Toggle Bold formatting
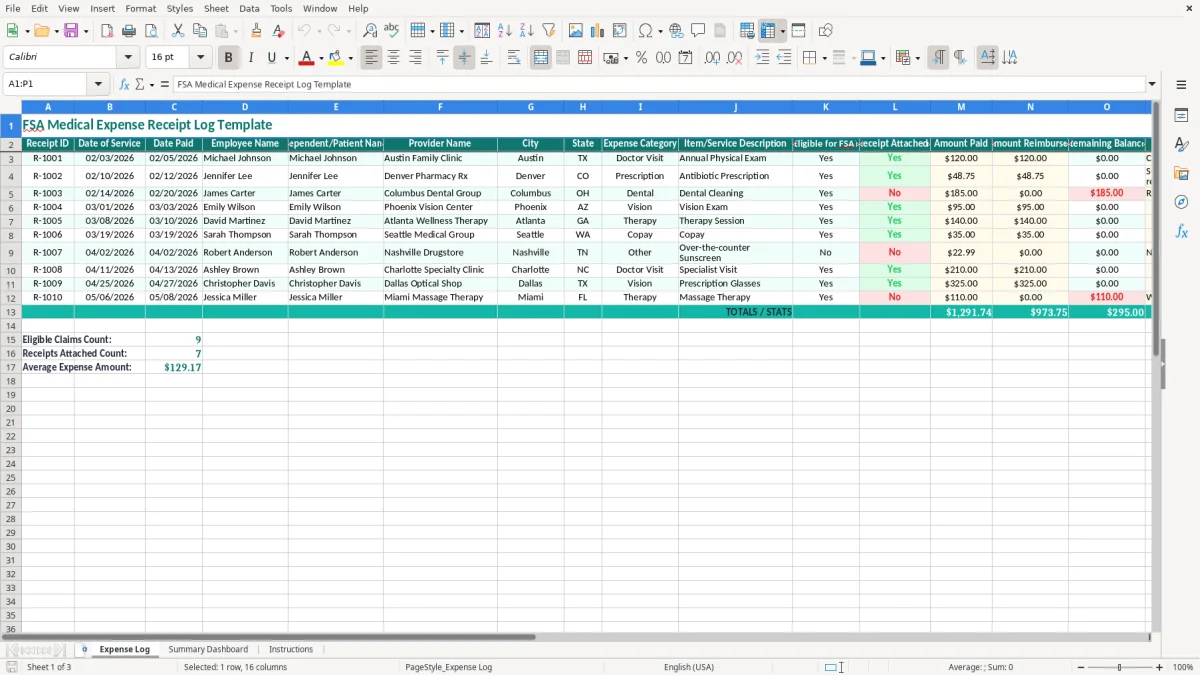Screen dimensions: 1200x675 (229, 58)
